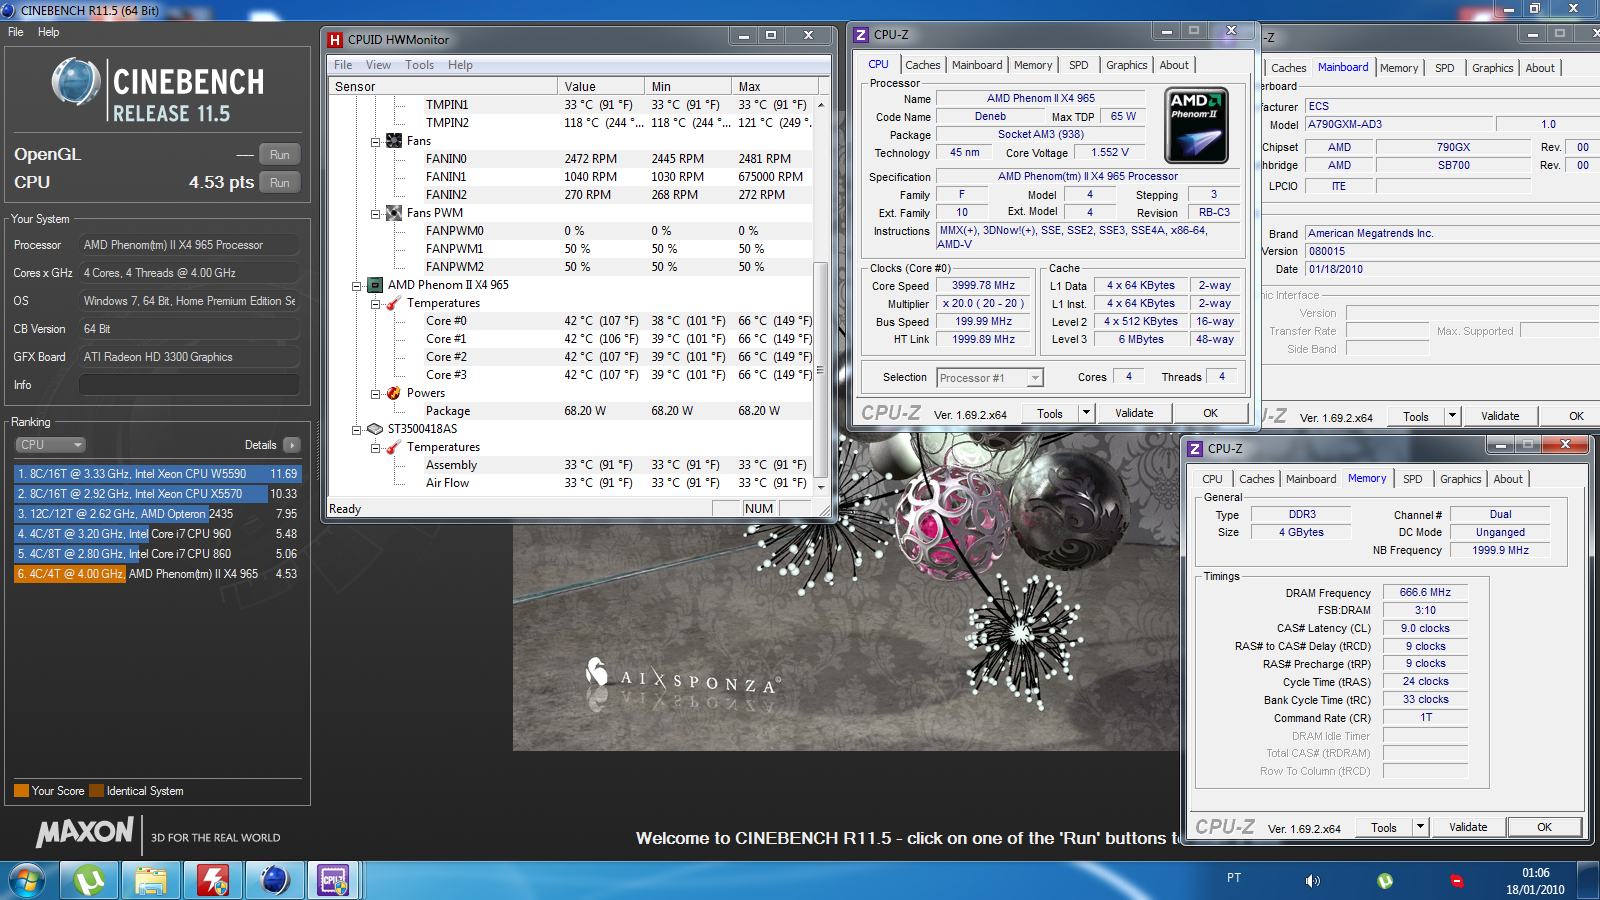Collapse the Fans node in HWMonitor
The width and height of the screenshot is (1600, 900).
point(375,142)
